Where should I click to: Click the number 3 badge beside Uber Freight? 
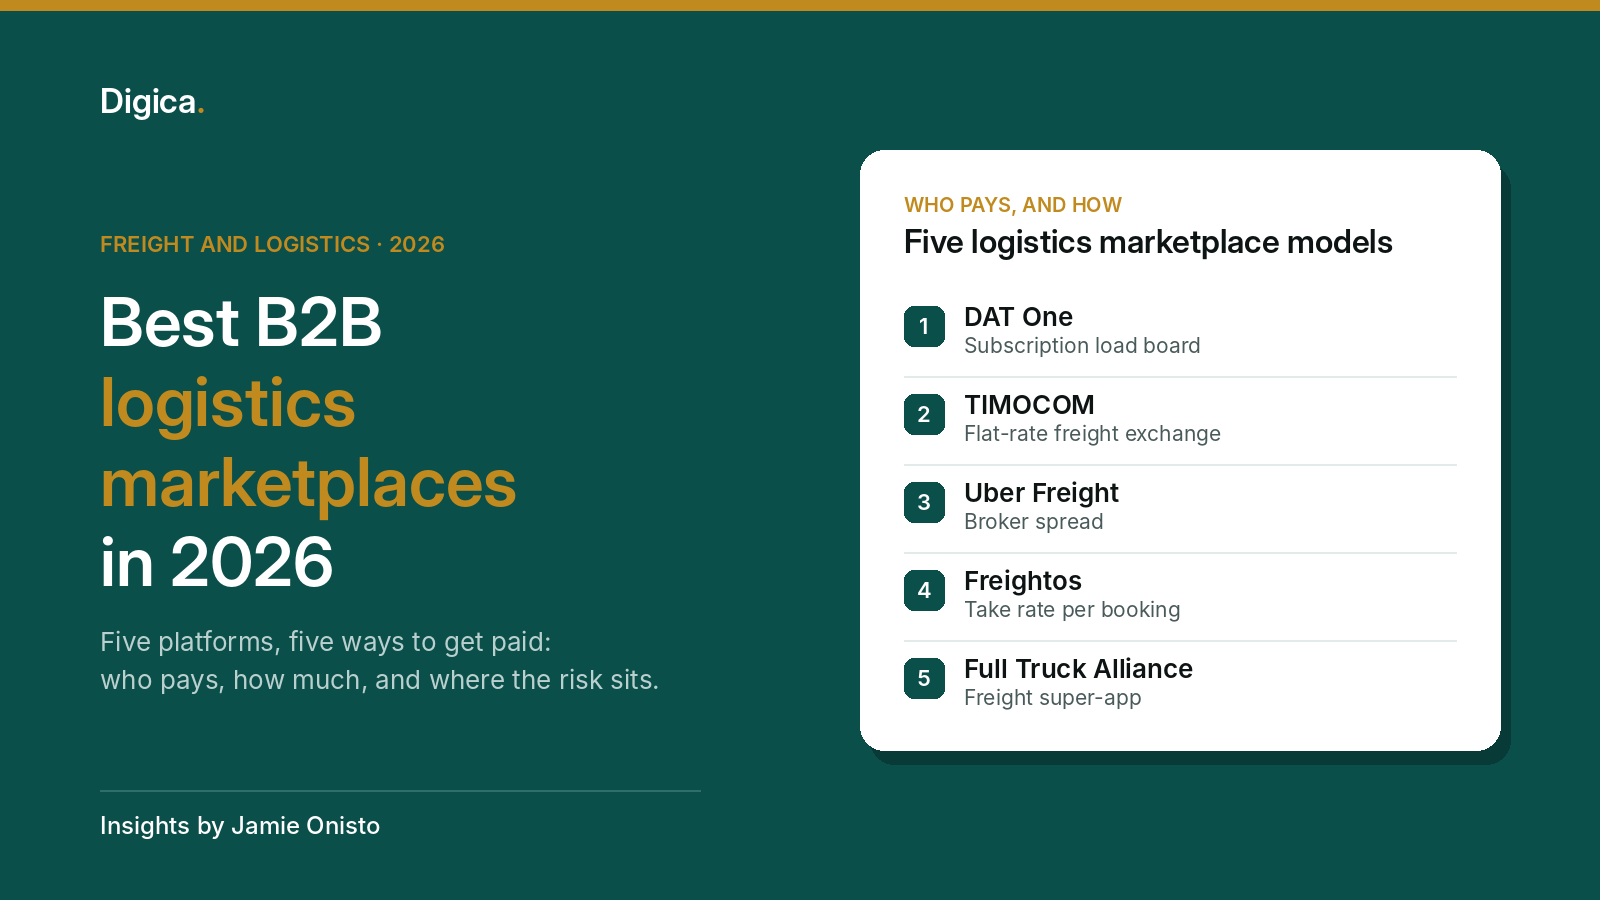click(924, 502)
